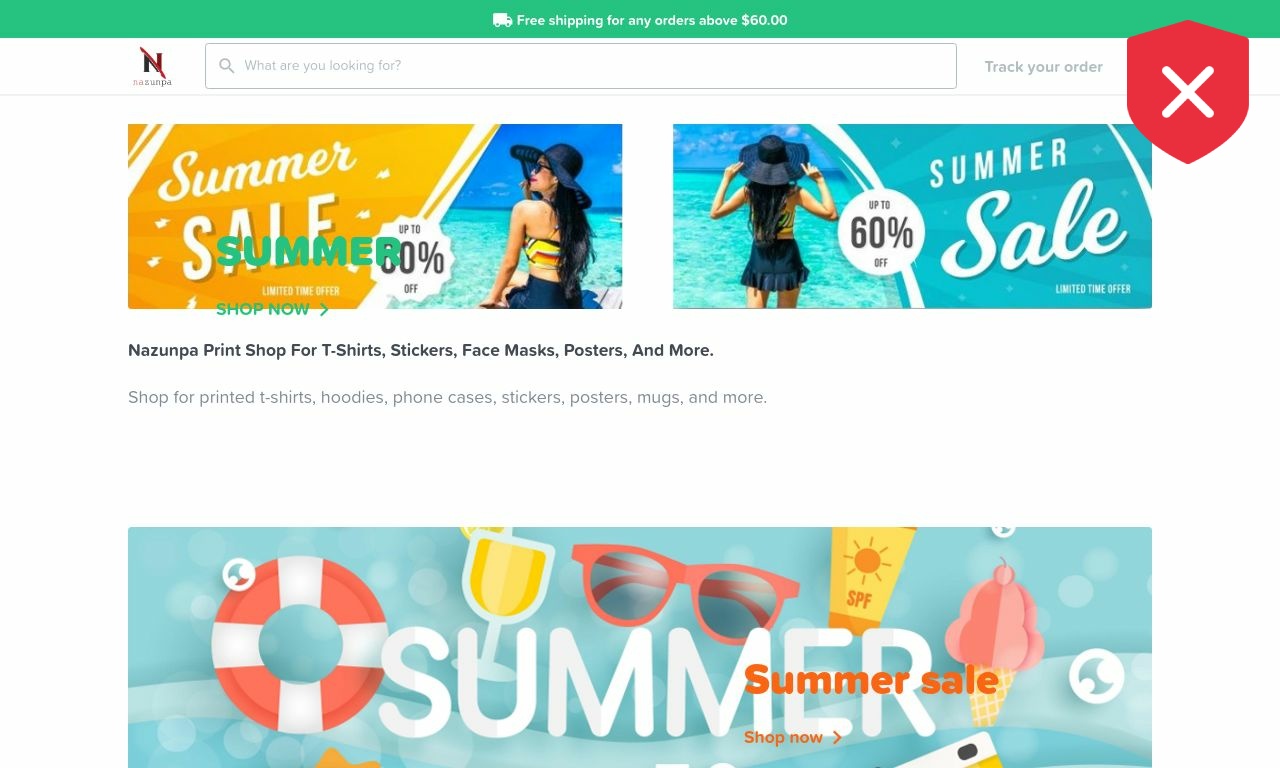Focus the "What are you looking for?" search box
This screenshot has height=768, width=1280.
581,66
